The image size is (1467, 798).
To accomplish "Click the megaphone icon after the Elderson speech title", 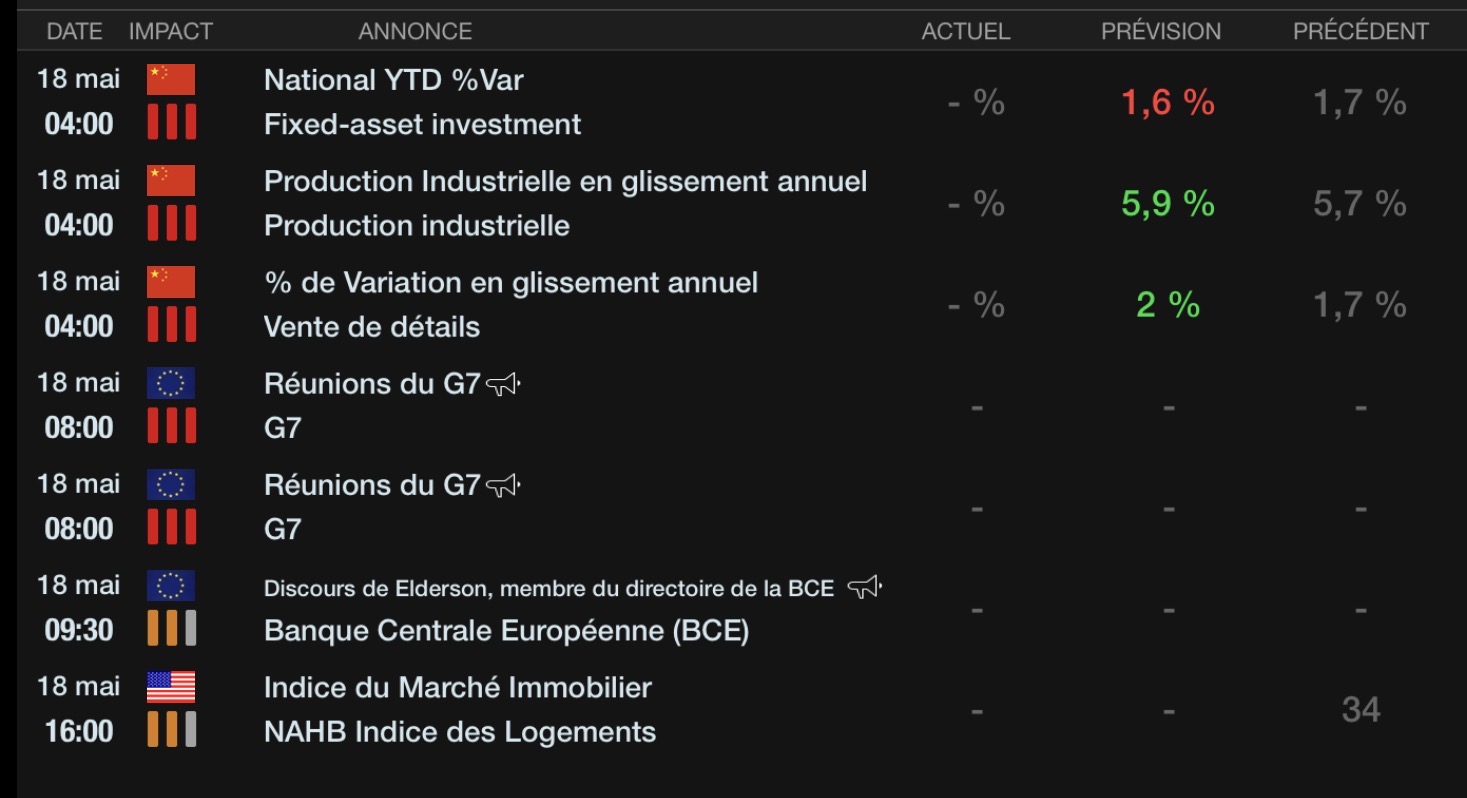I will coord(865,588).
